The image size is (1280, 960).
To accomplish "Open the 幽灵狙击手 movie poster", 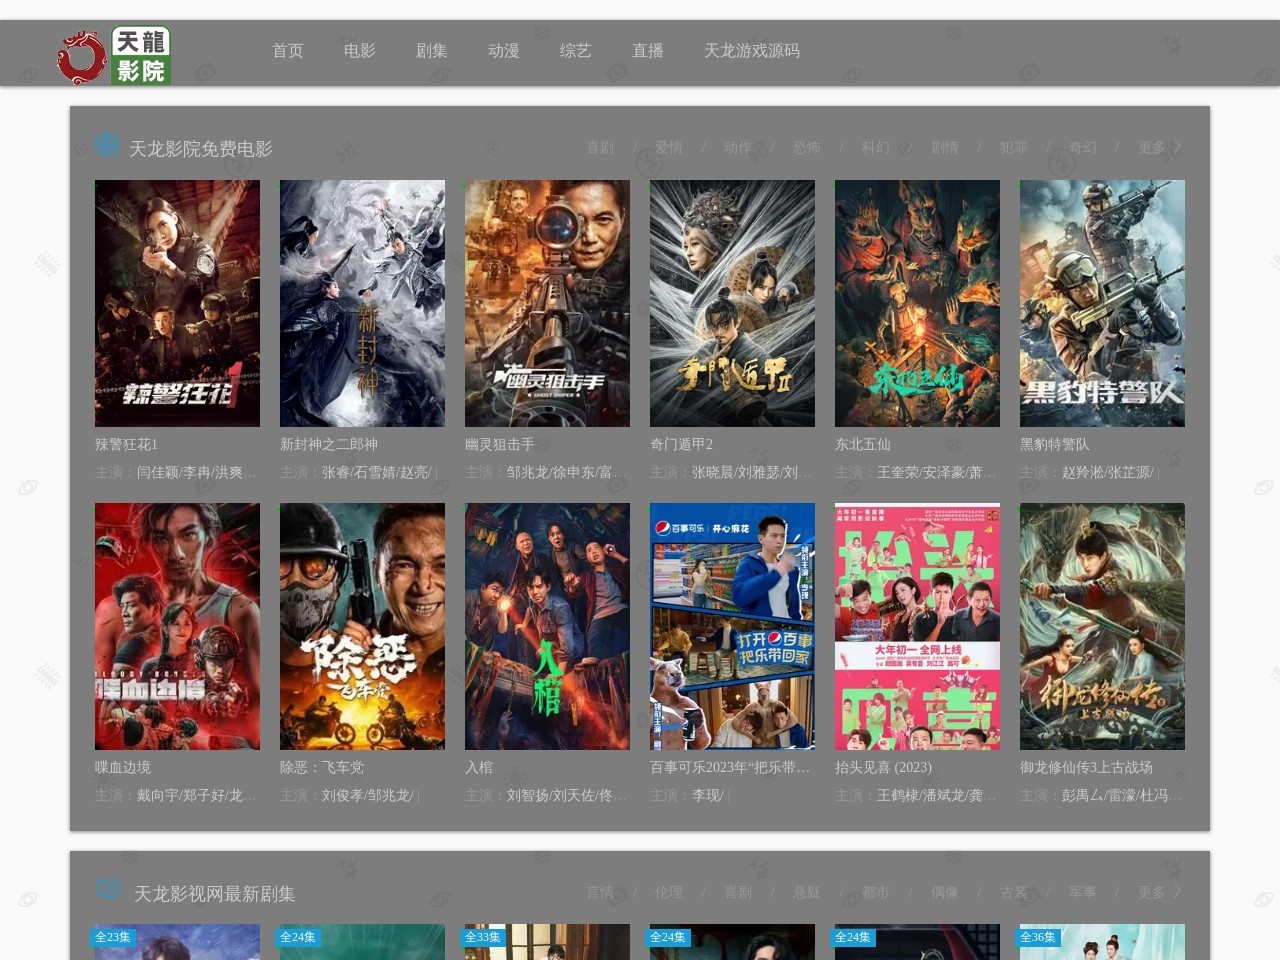I will click(x=547, y=303).
